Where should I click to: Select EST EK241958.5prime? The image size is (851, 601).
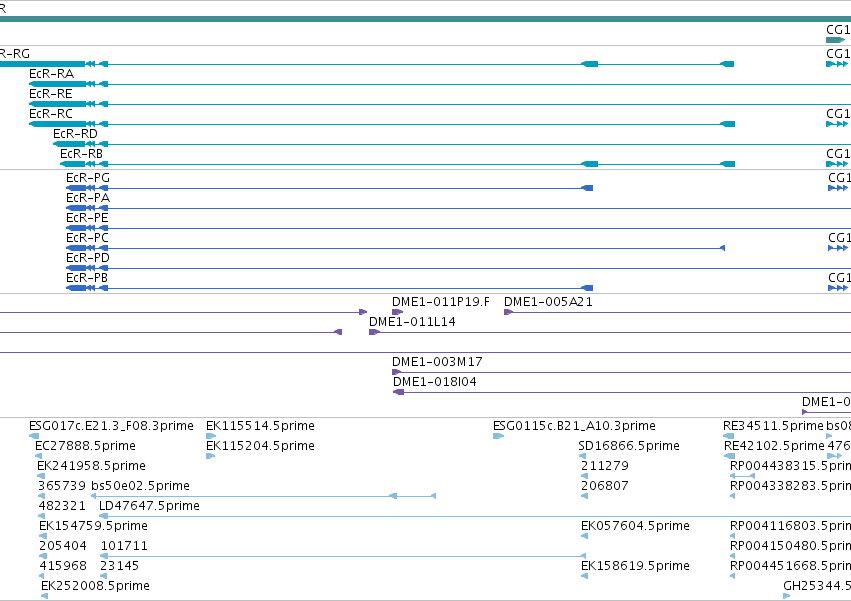click(x=91, y=466)
